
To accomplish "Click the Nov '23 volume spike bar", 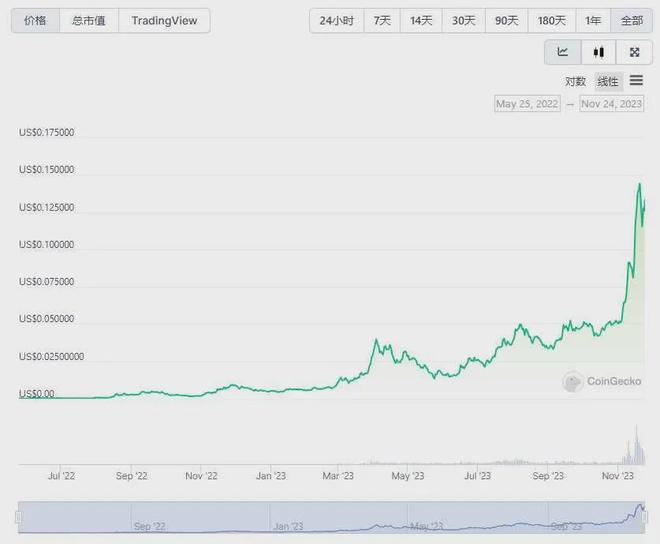I will 636,445.
